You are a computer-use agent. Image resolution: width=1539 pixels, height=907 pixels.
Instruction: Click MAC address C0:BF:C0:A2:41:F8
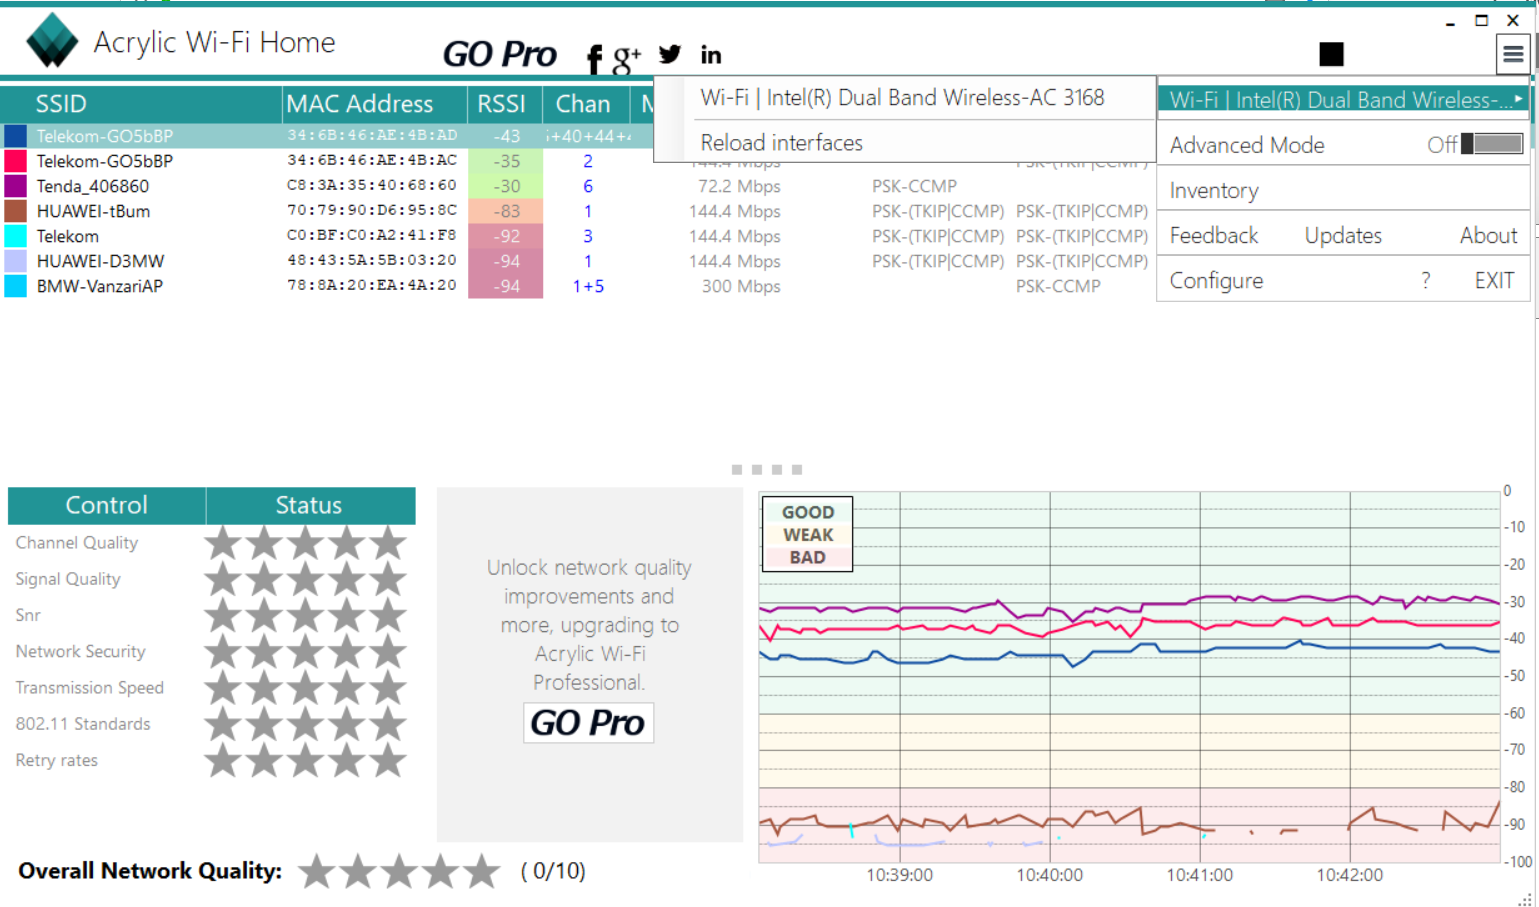(372, 236)
